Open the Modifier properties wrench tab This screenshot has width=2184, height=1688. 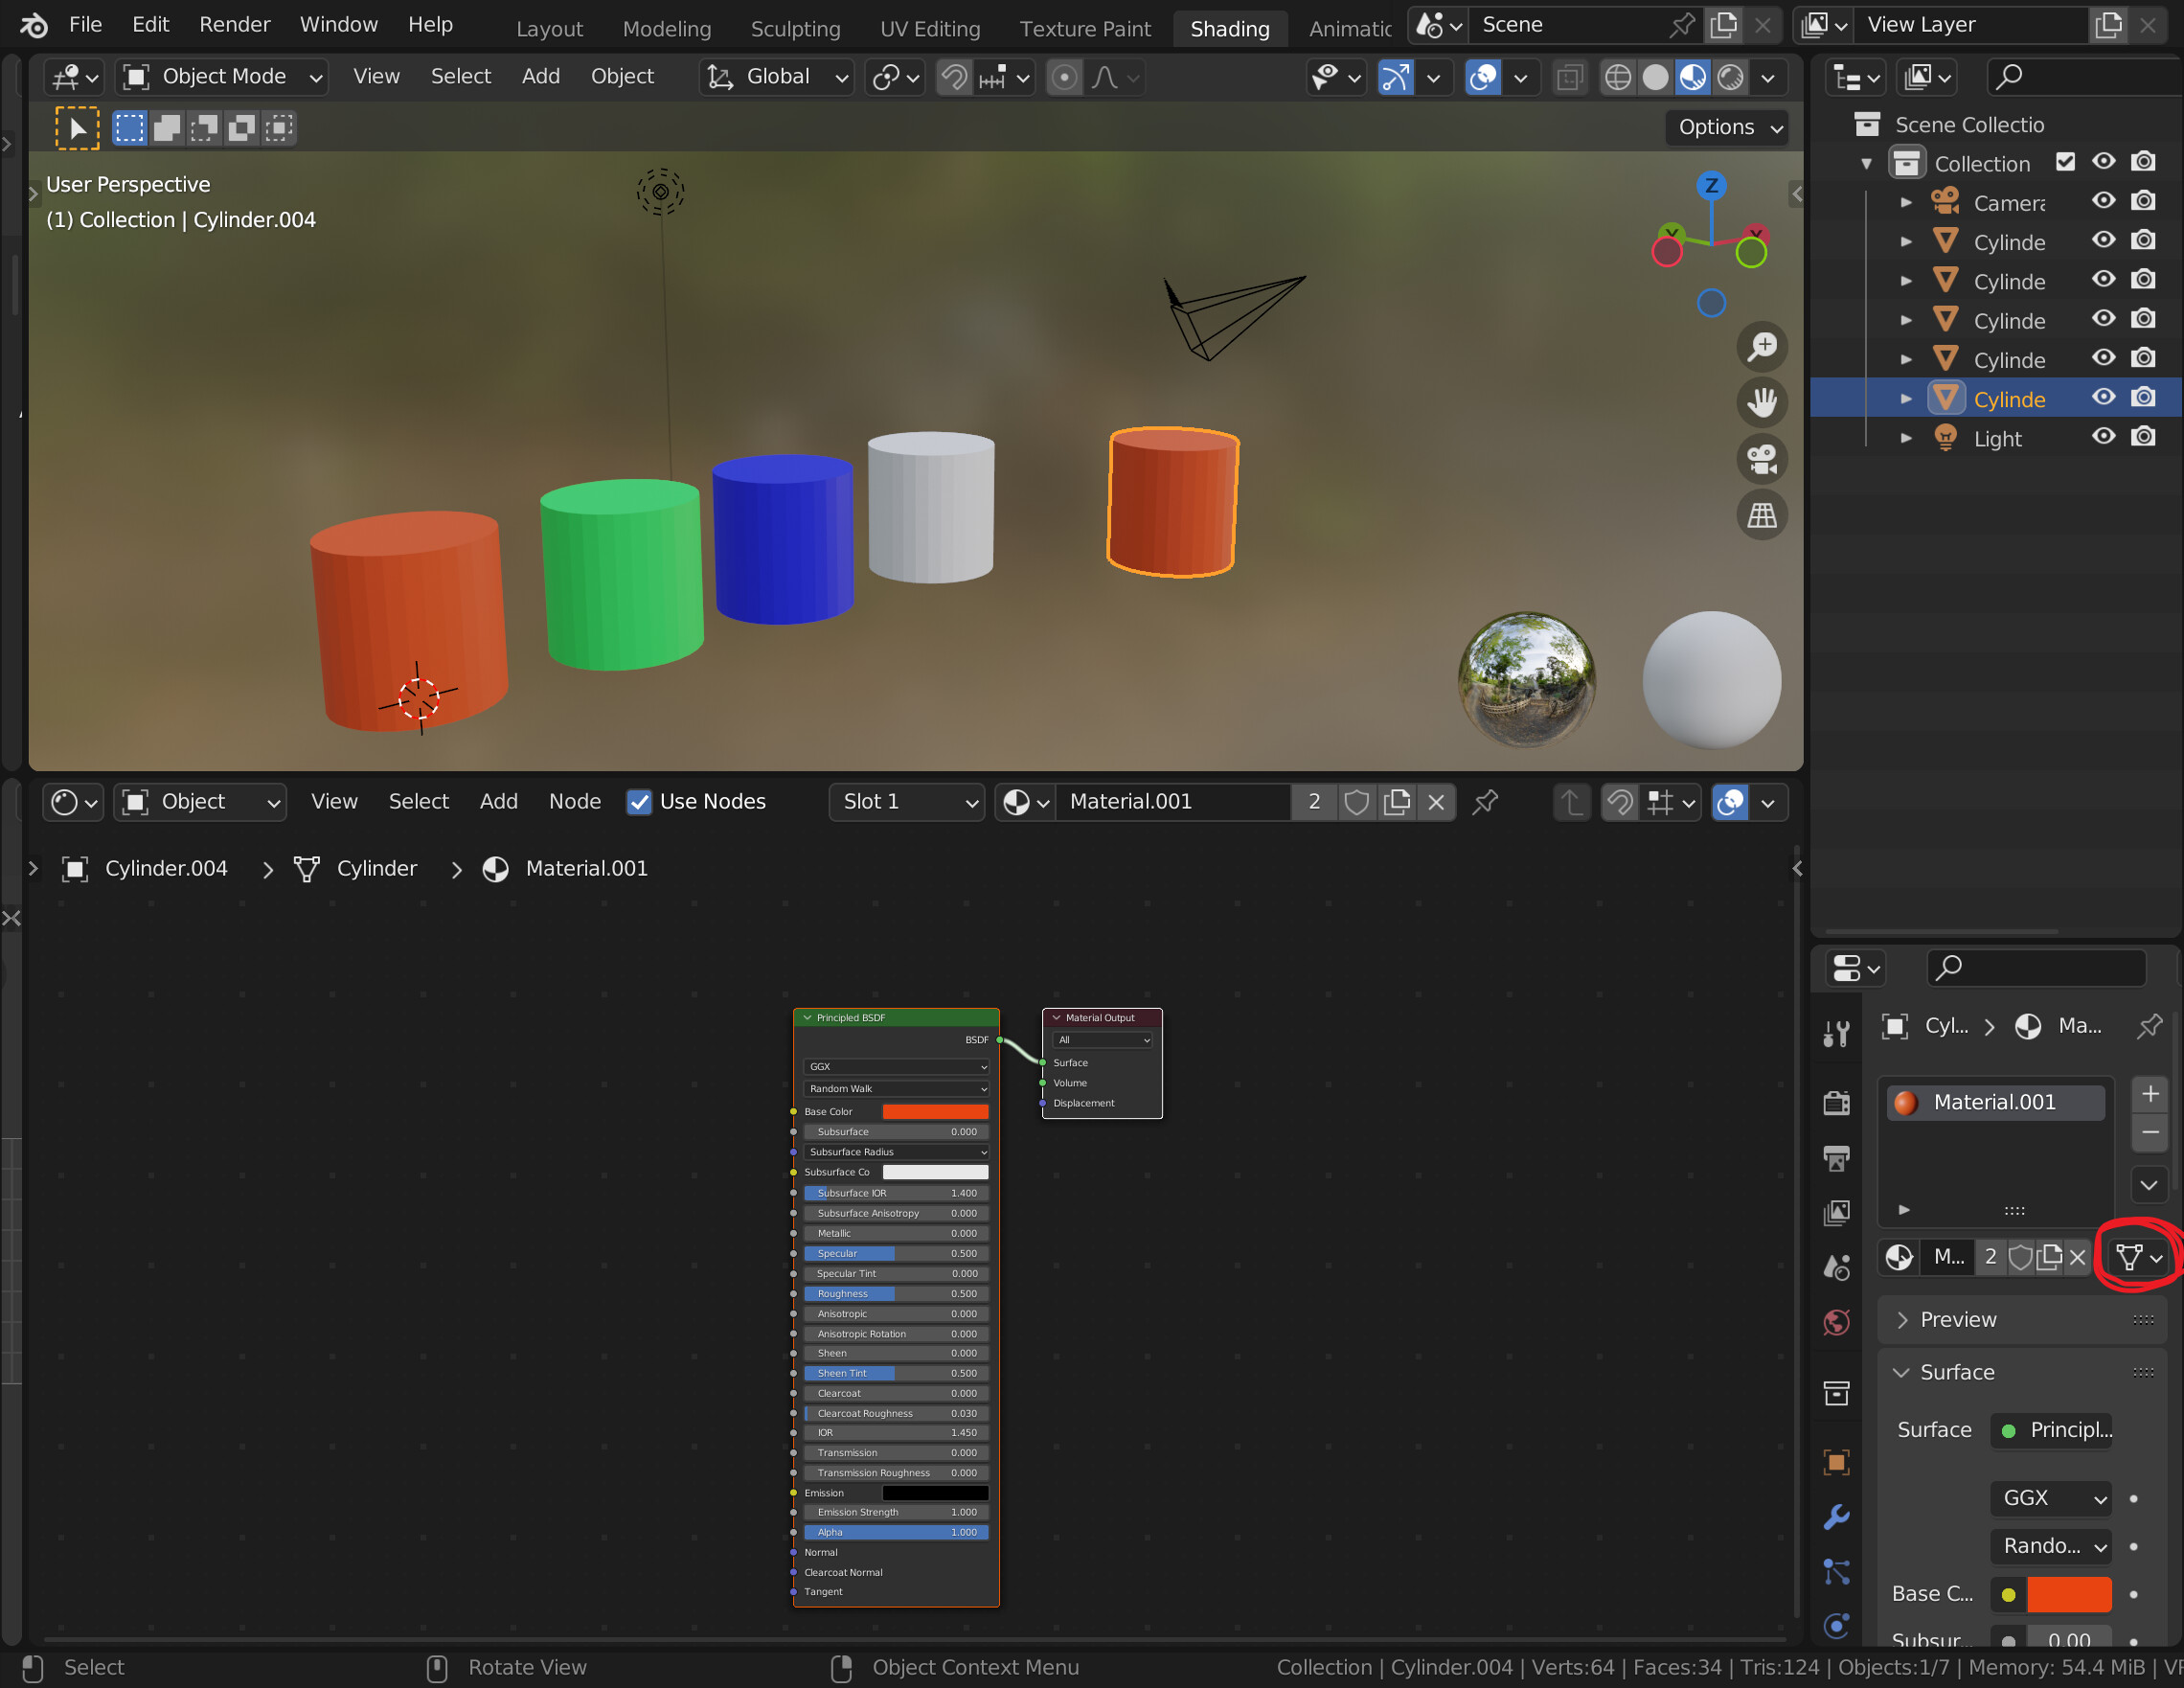point(1836,1517)
